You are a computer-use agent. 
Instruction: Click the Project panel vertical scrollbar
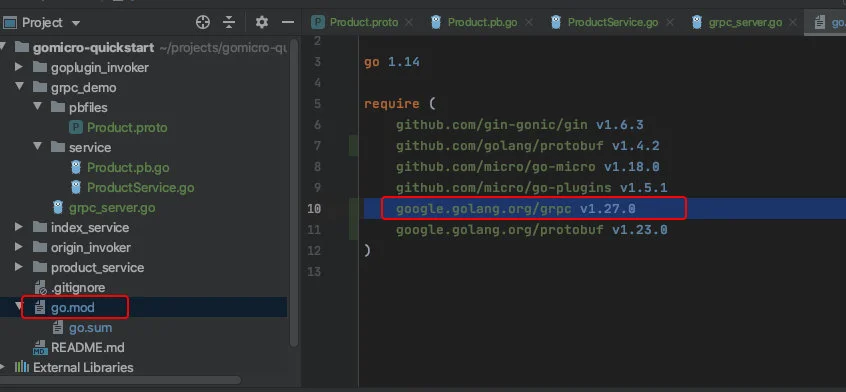tap(294, 191)
